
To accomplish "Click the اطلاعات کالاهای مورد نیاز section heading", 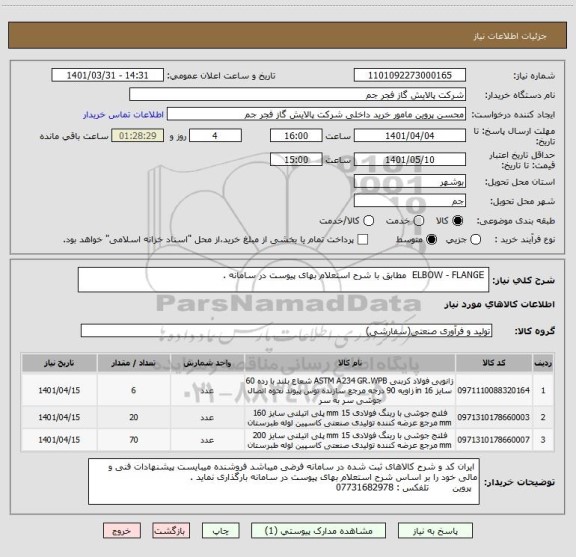I will point(500,305).
